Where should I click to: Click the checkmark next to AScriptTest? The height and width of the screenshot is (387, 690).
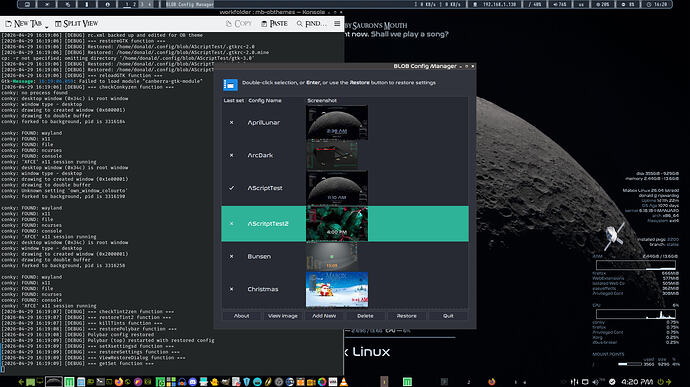231,188
